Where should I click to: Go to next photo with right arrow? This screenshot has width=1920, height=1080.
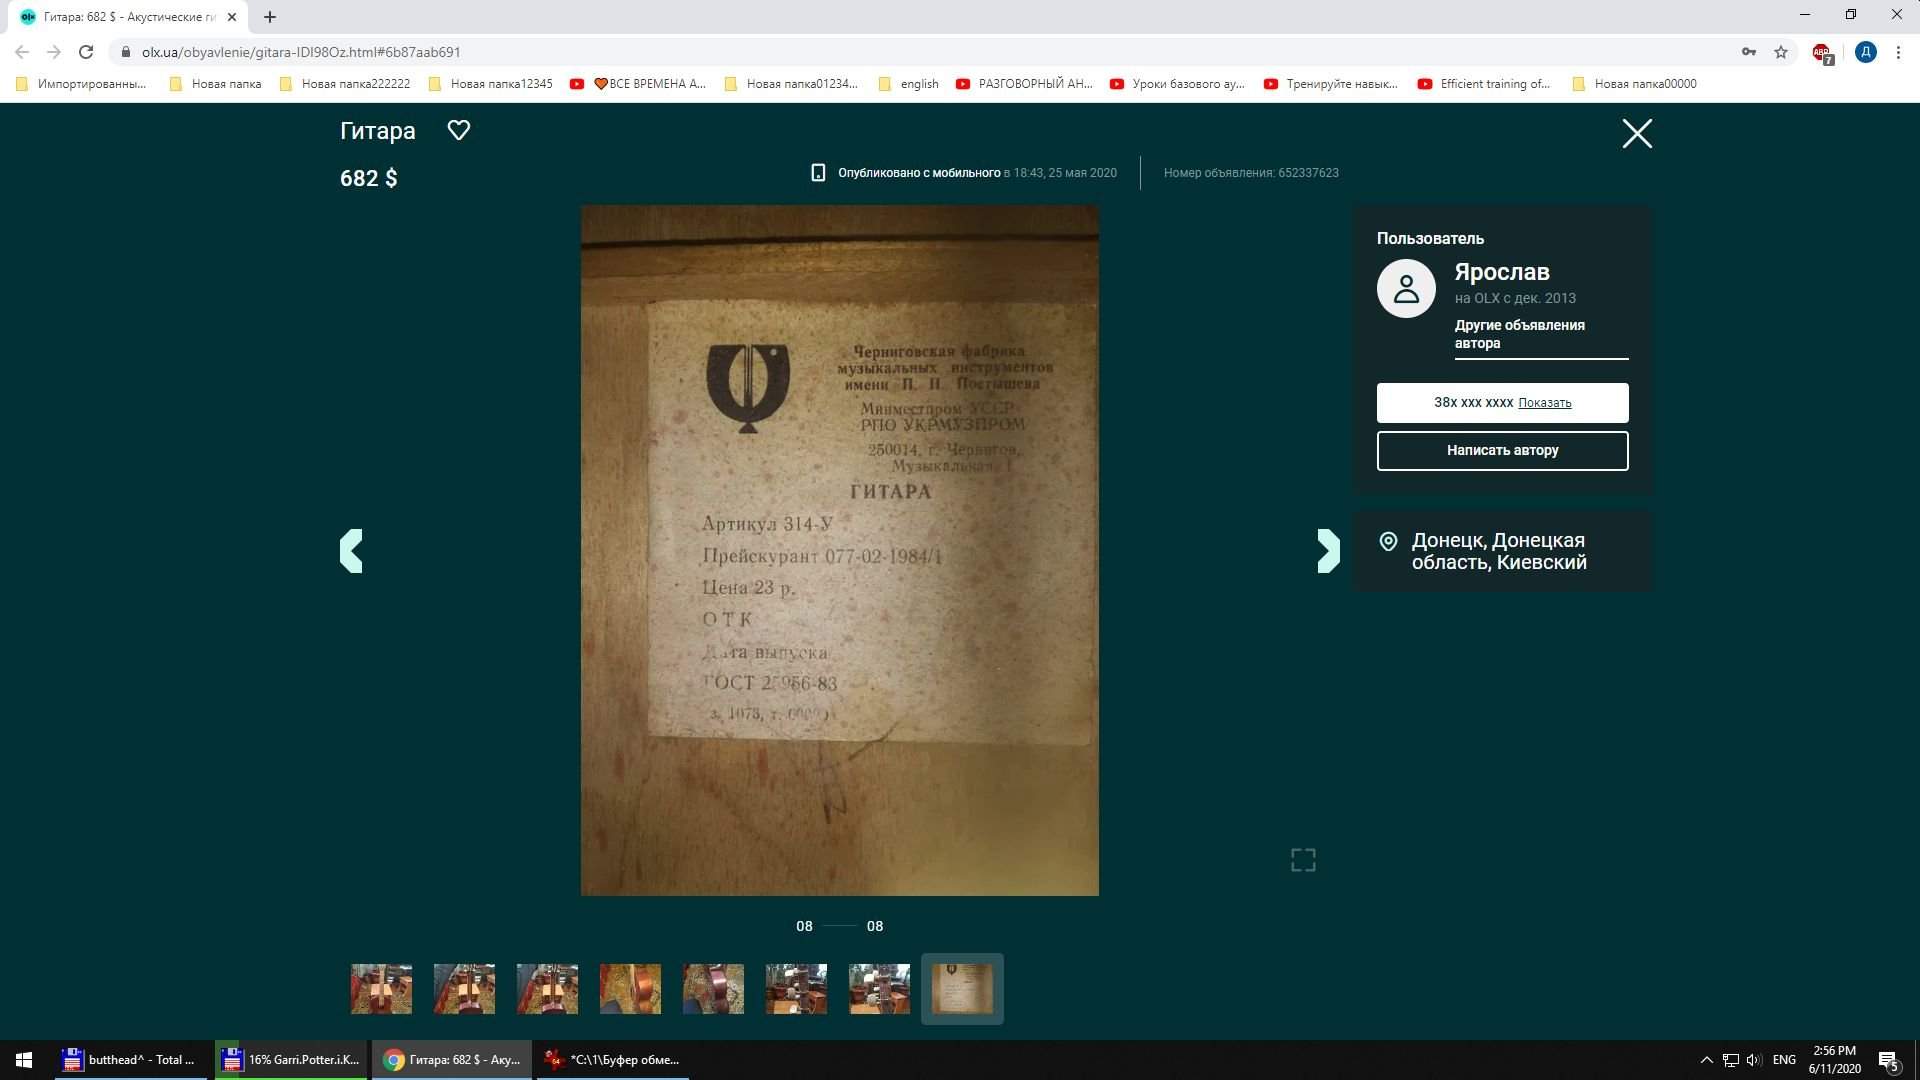pyautogui.click(x=1328, y=551)
